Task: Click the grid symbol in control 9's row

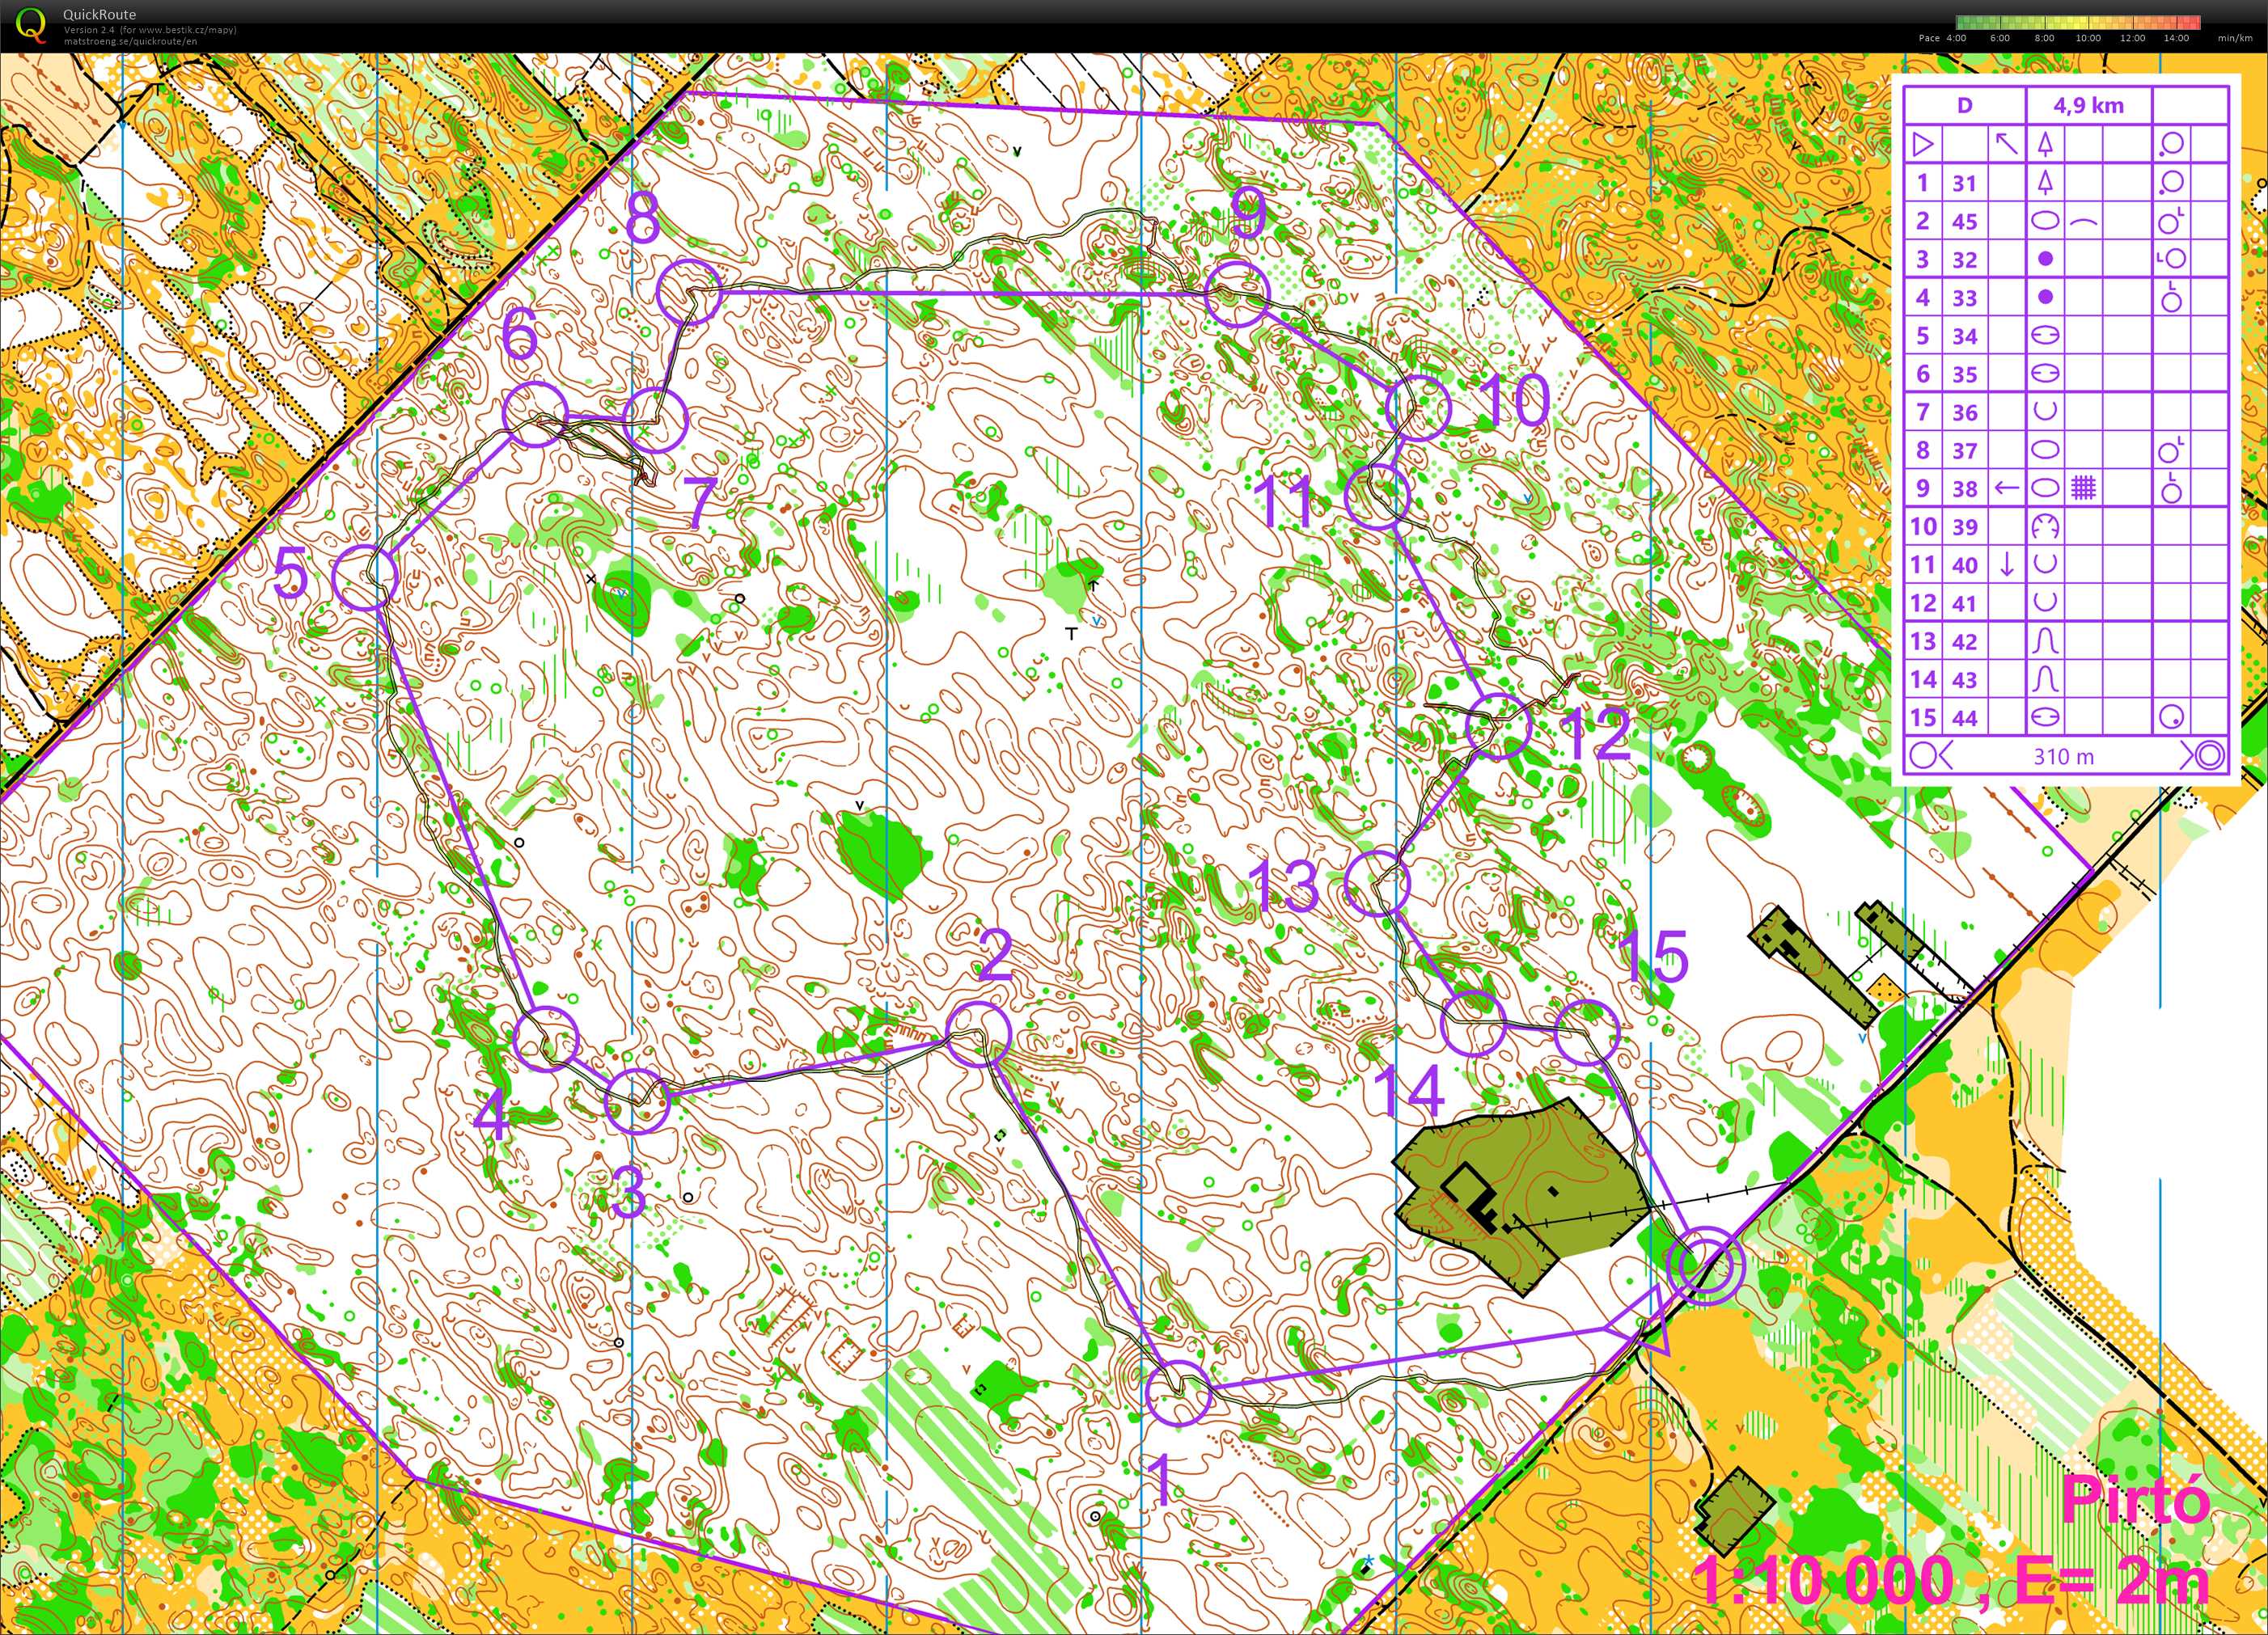Action: point(2083,488)
